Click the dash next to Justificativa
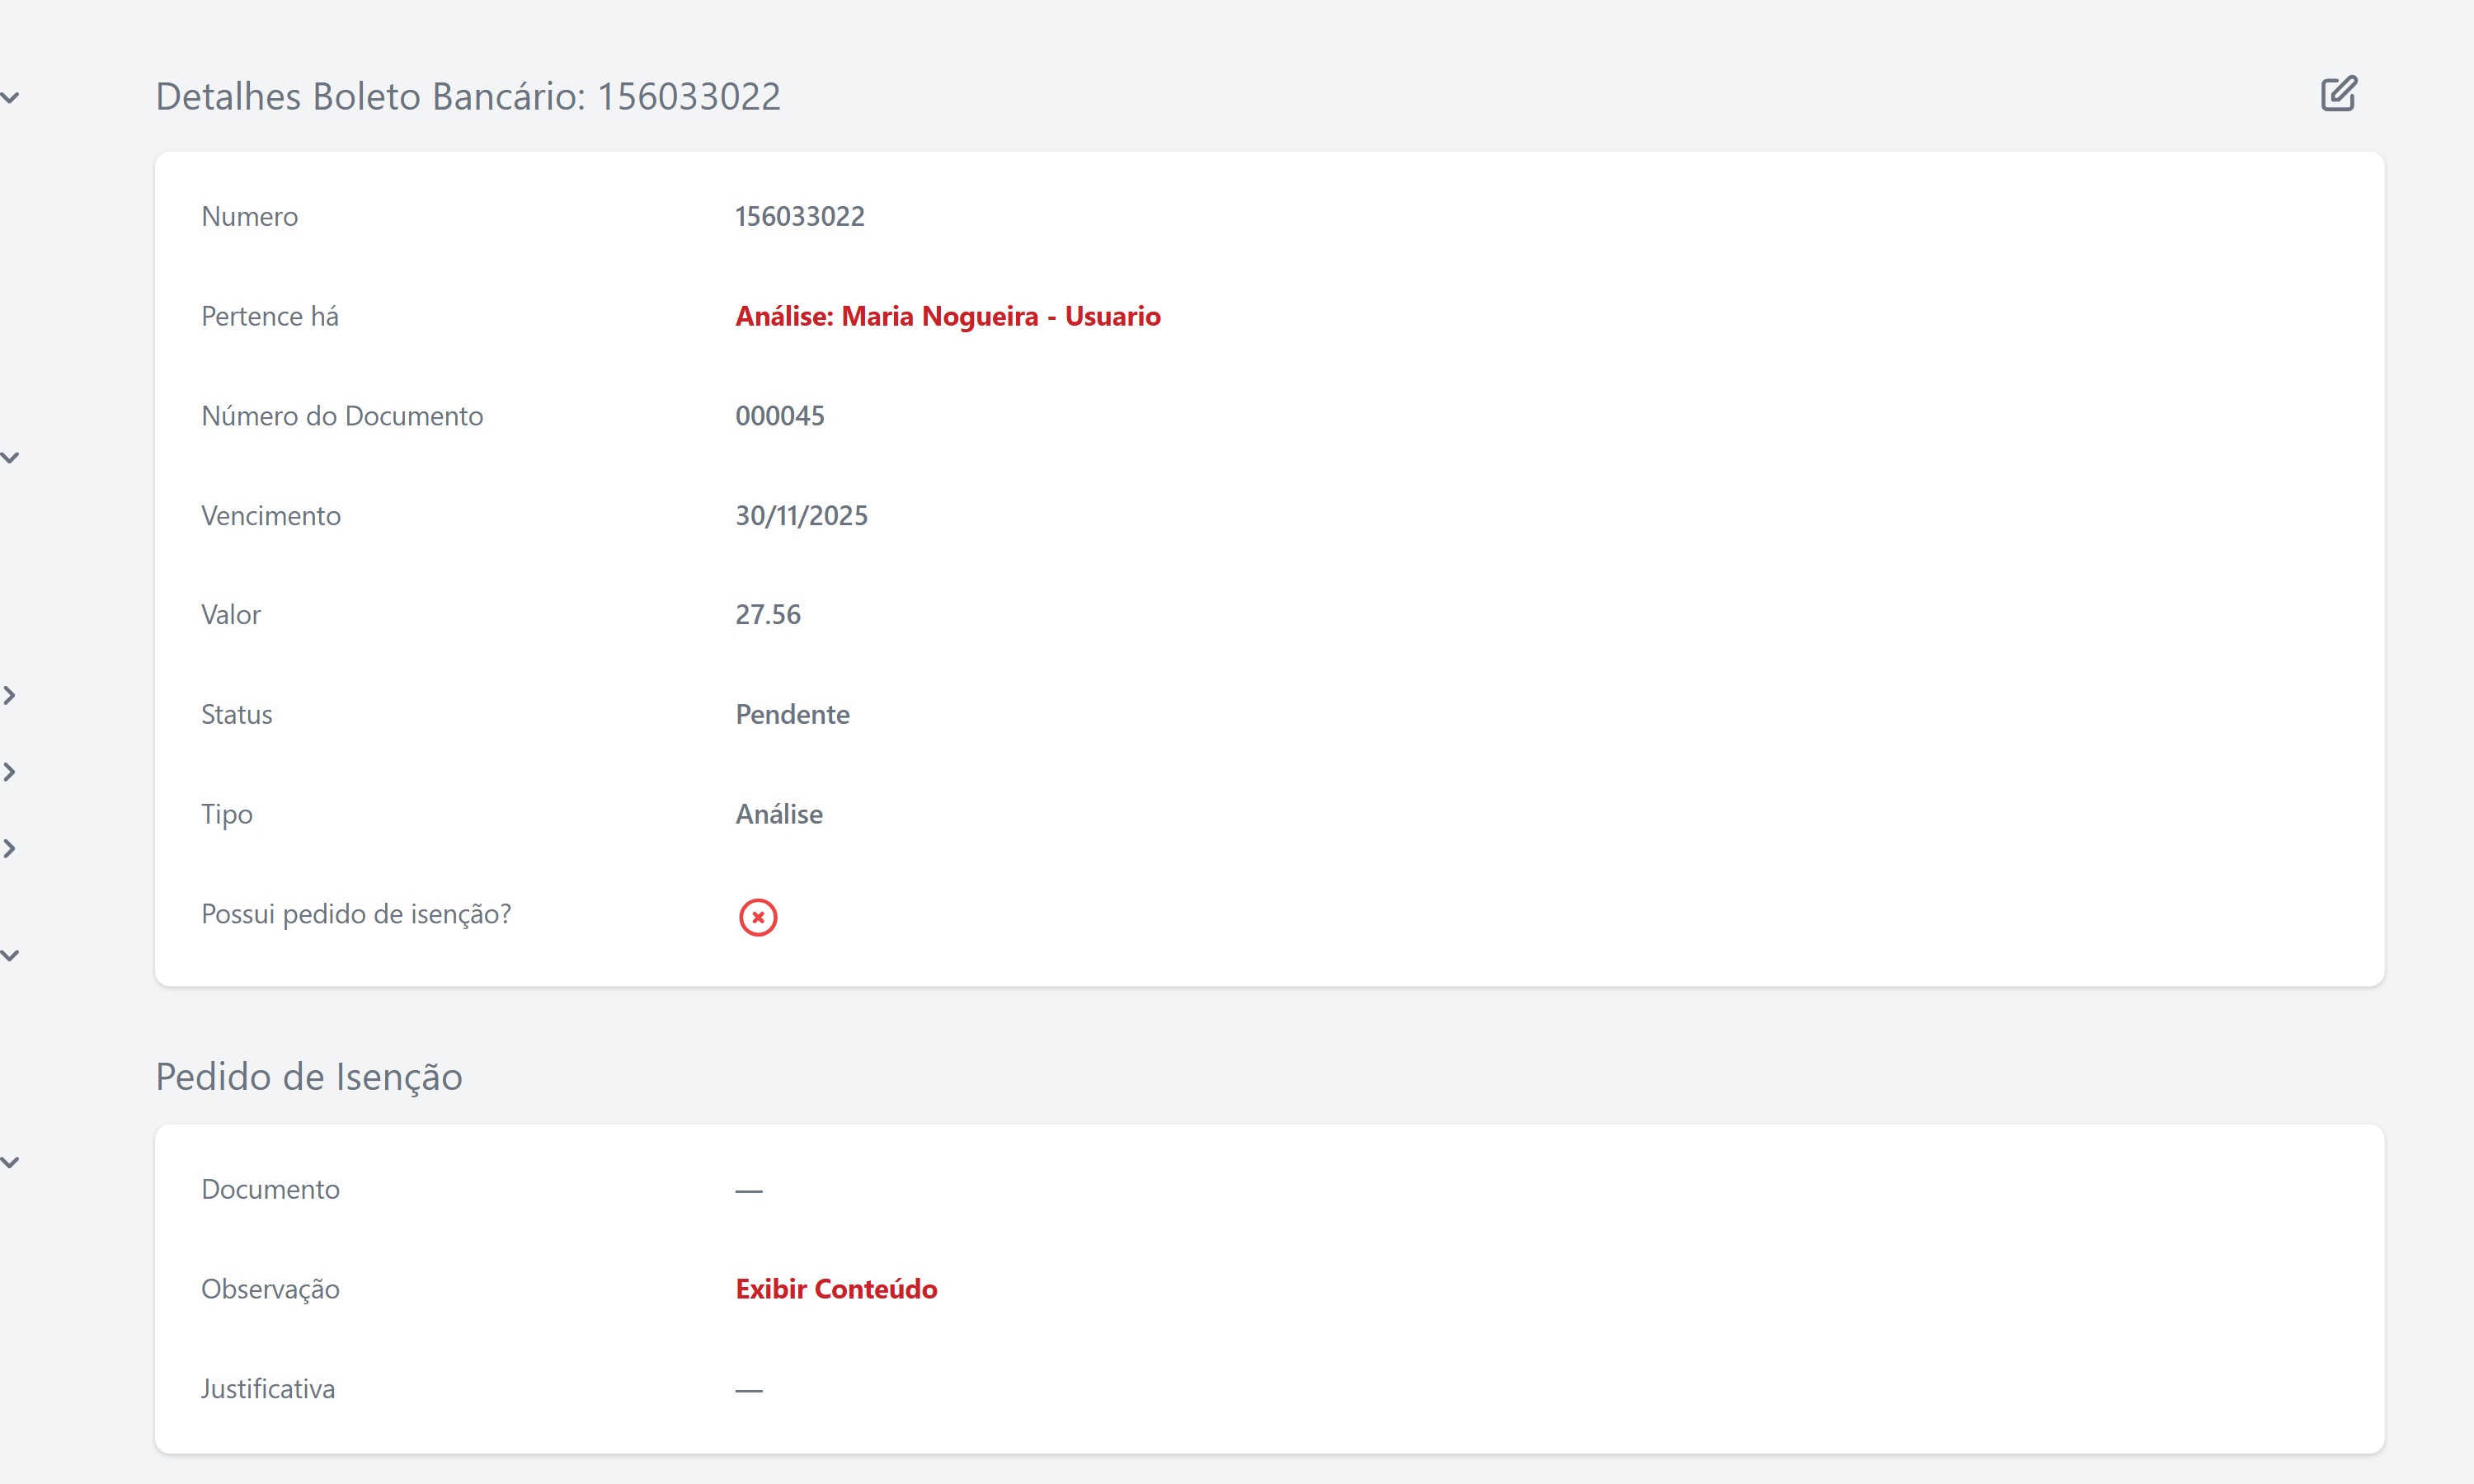2474x1484 pixels. coord(748,1390)
